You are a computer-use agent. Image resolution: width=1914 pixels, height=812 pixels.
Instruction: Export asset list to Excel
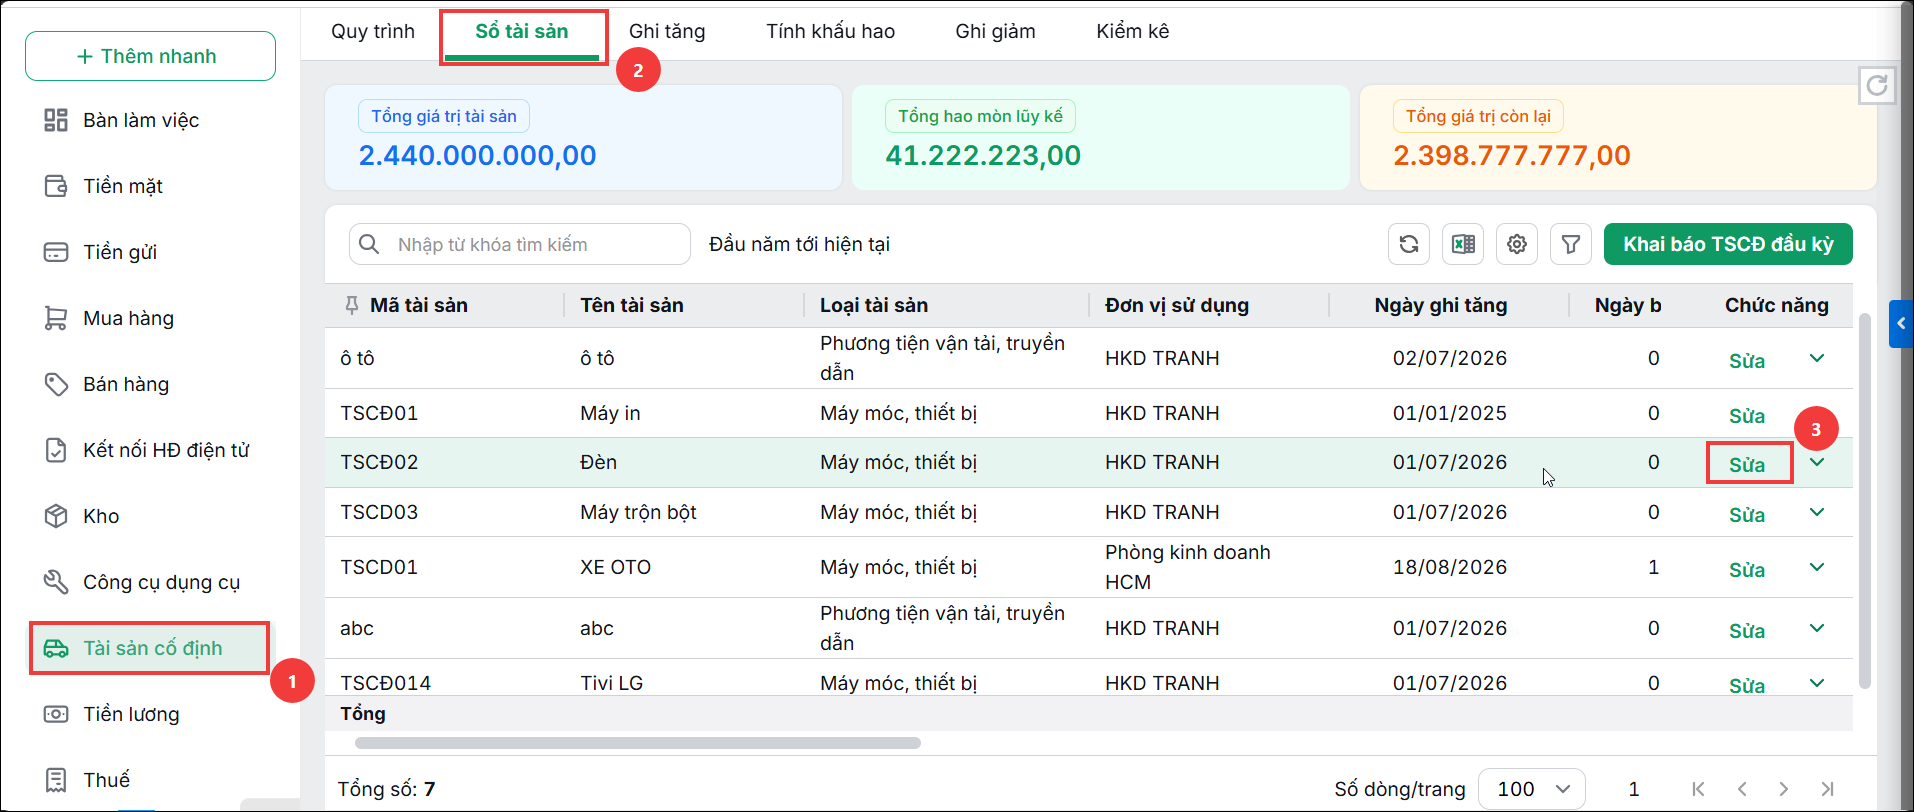1463,244
